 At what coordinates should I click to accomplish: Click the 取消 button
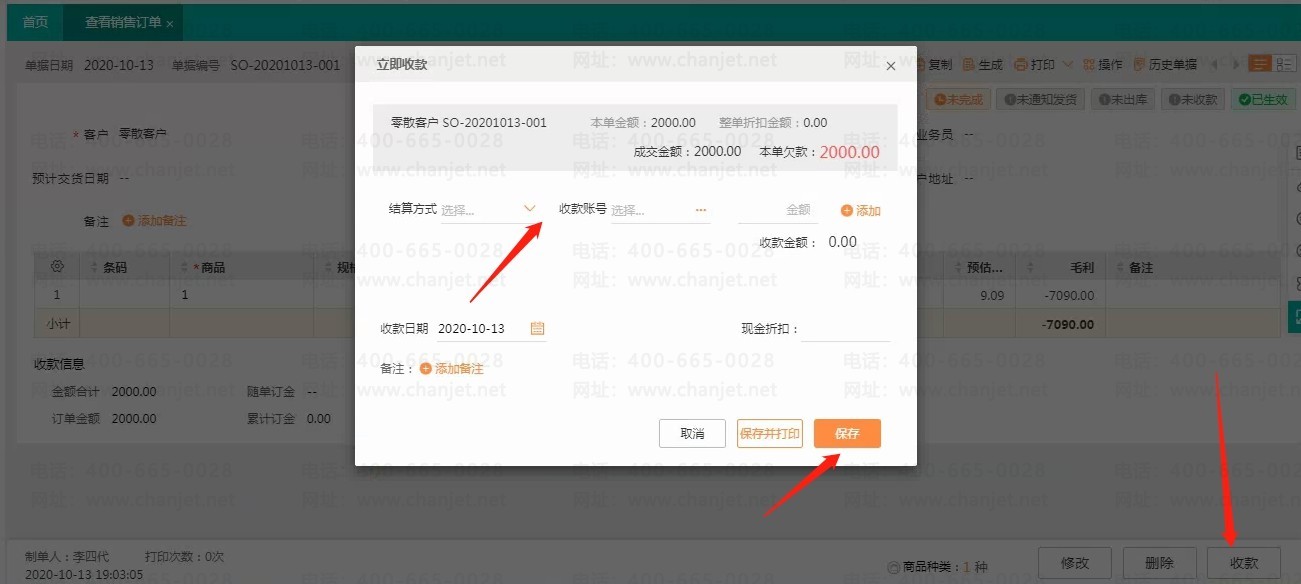[692, 433]
